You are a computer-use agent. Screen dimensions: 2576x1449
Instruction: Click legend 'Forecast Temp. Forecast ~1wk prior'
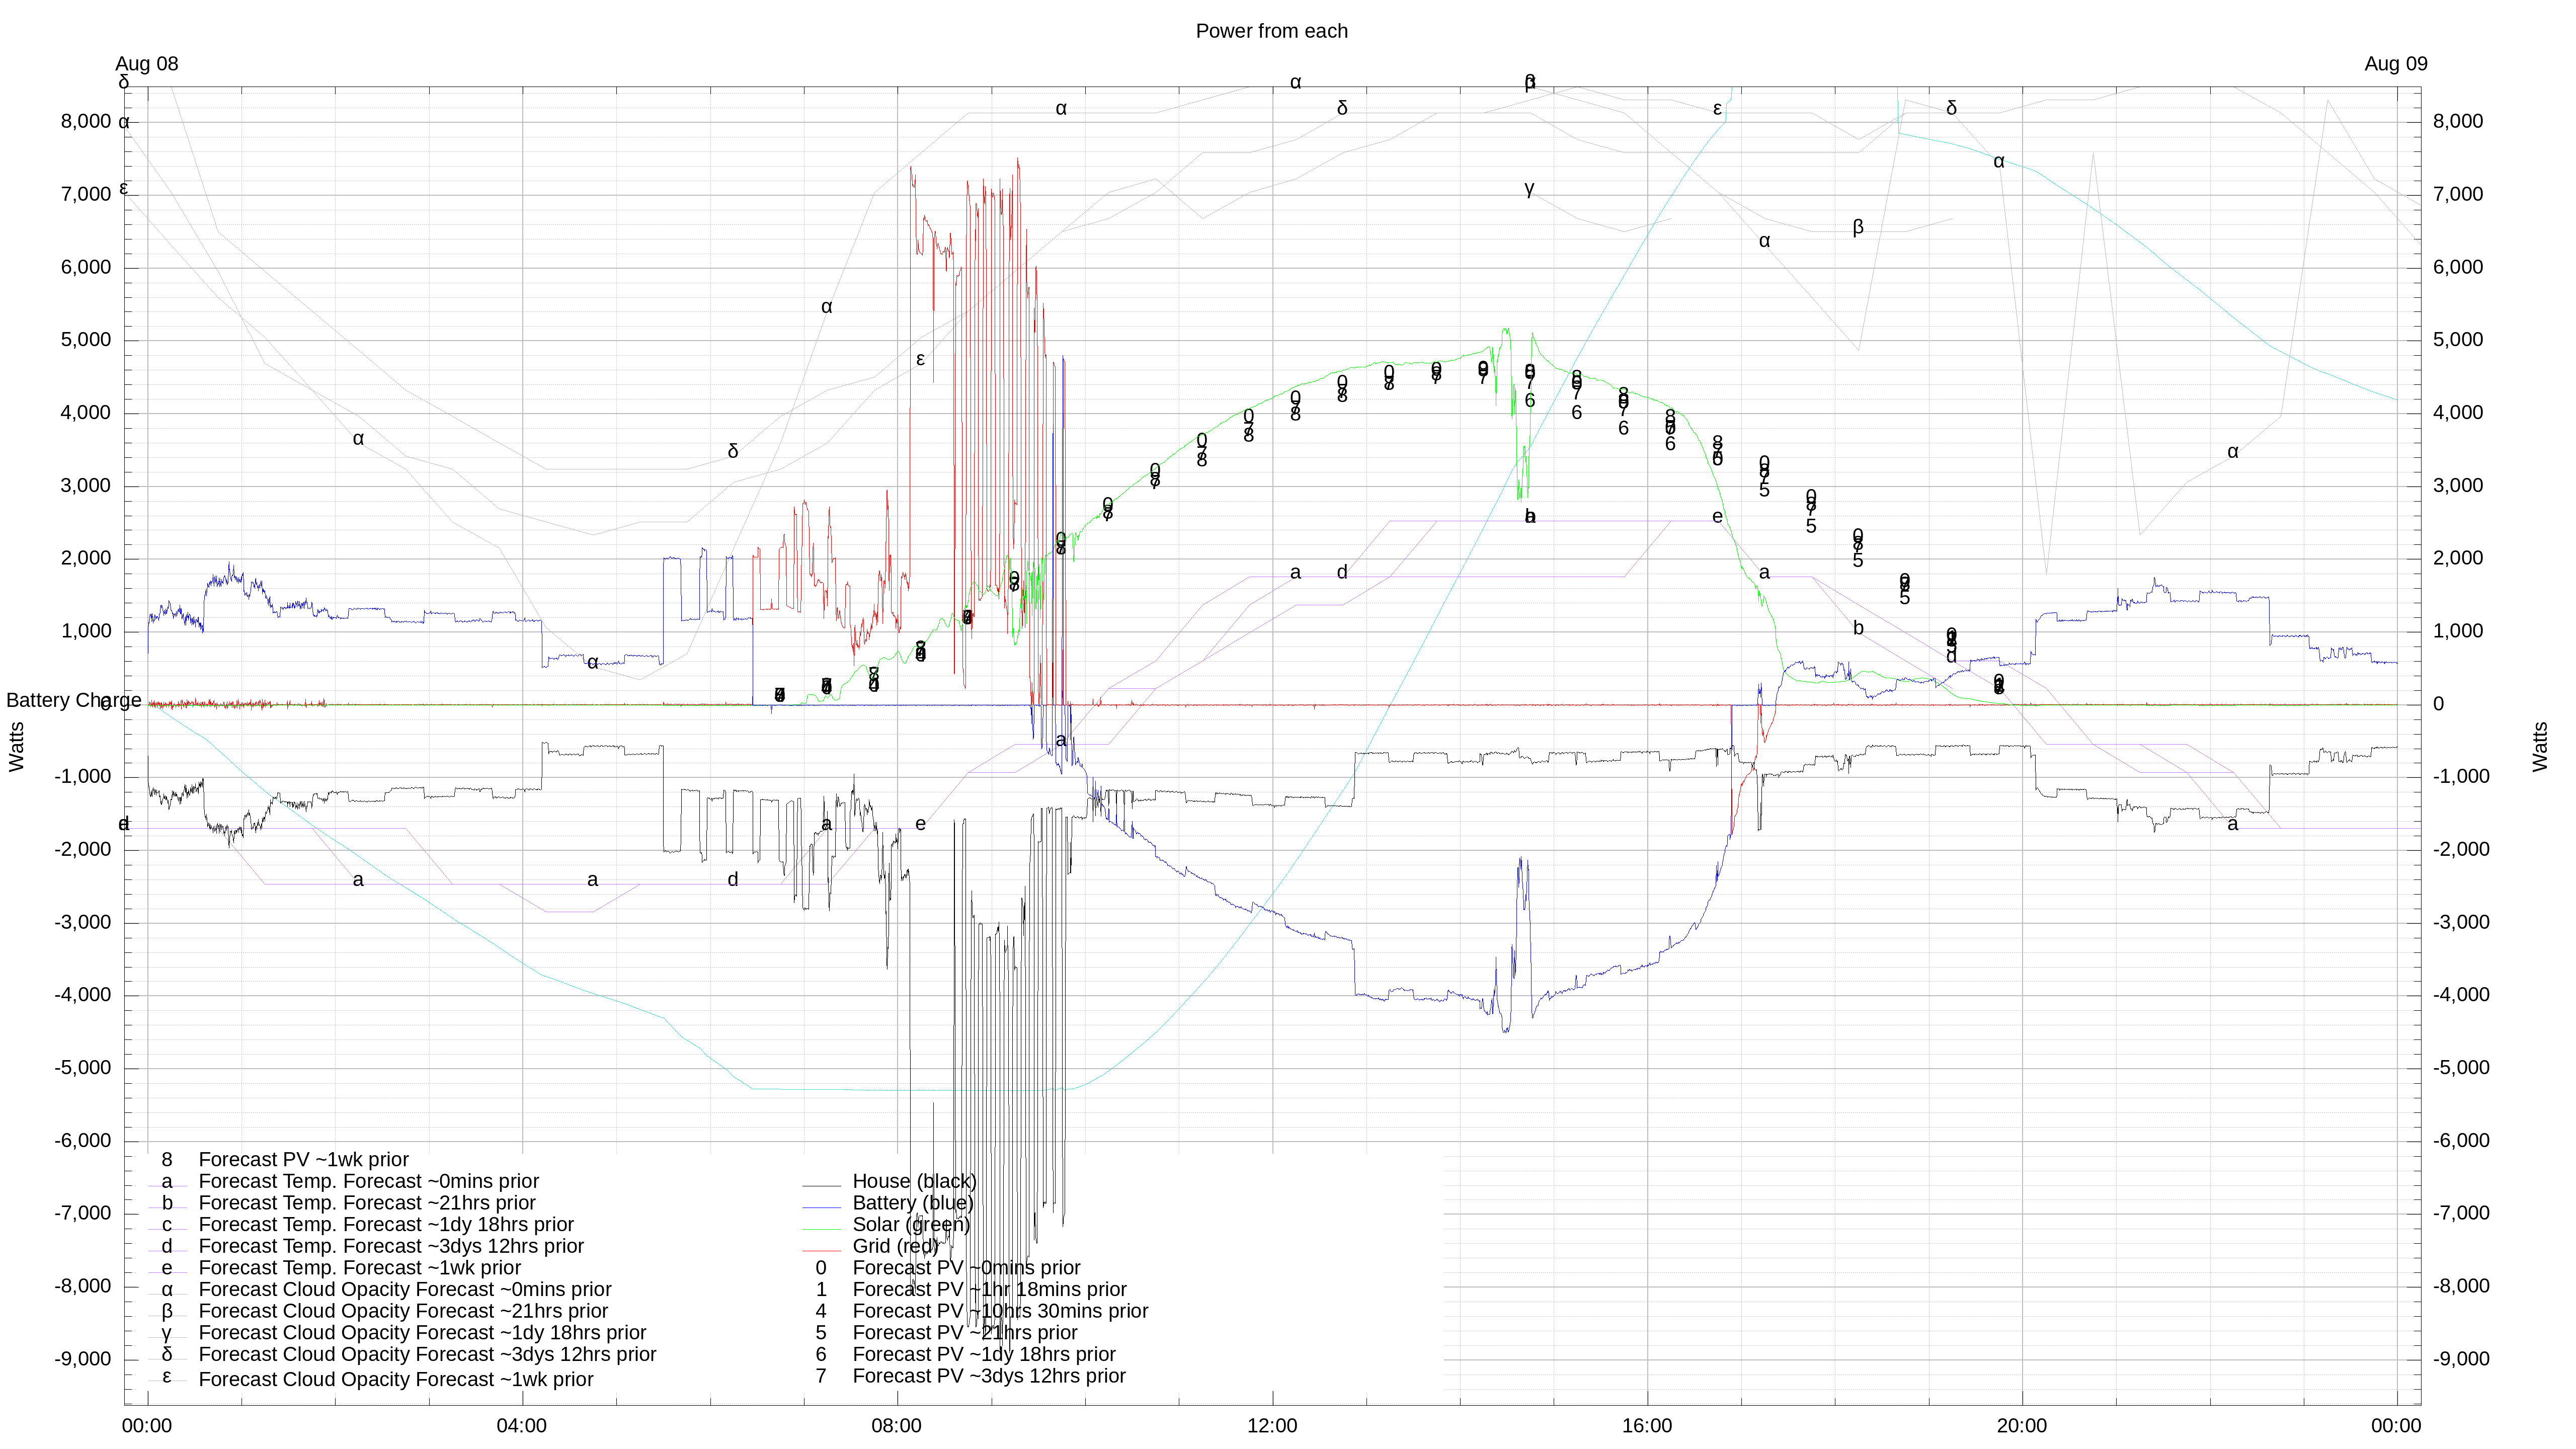pyautogui.click(x=360, y=1268)
